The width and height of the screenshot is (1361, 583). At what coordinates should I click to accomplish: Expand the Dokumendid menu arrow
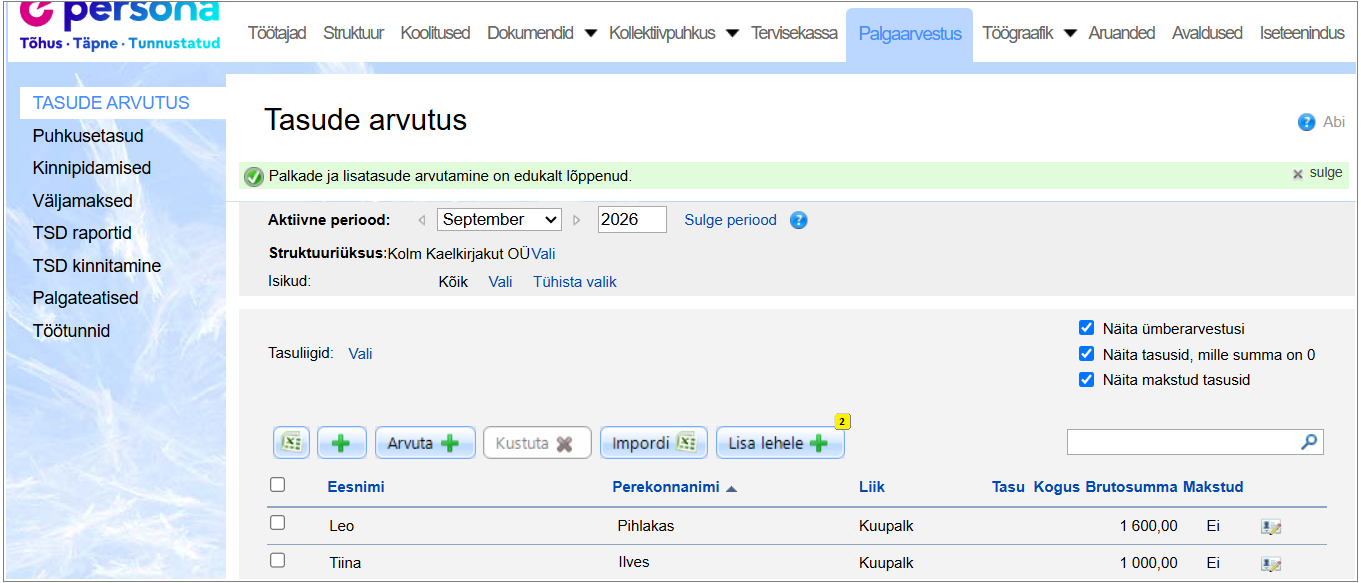point(590,34)
